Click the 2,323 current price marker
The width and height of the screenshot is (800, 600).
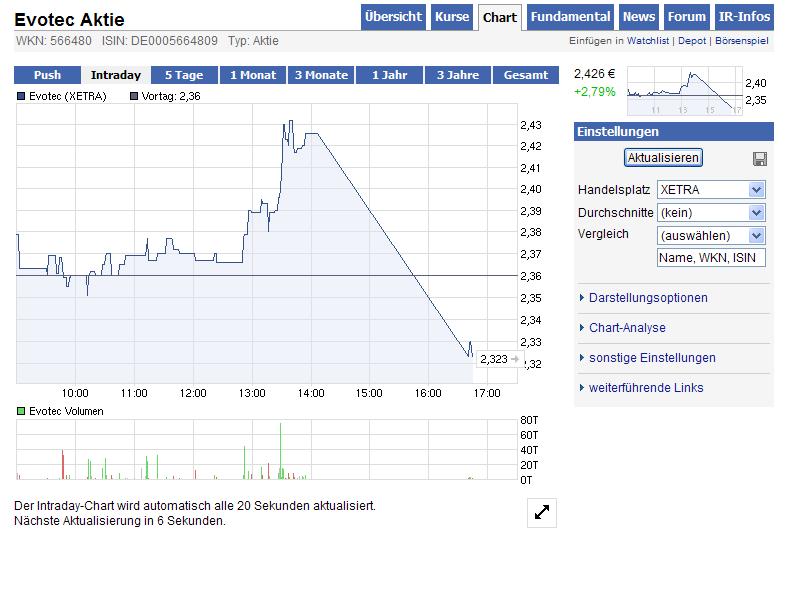coord(498,359)
